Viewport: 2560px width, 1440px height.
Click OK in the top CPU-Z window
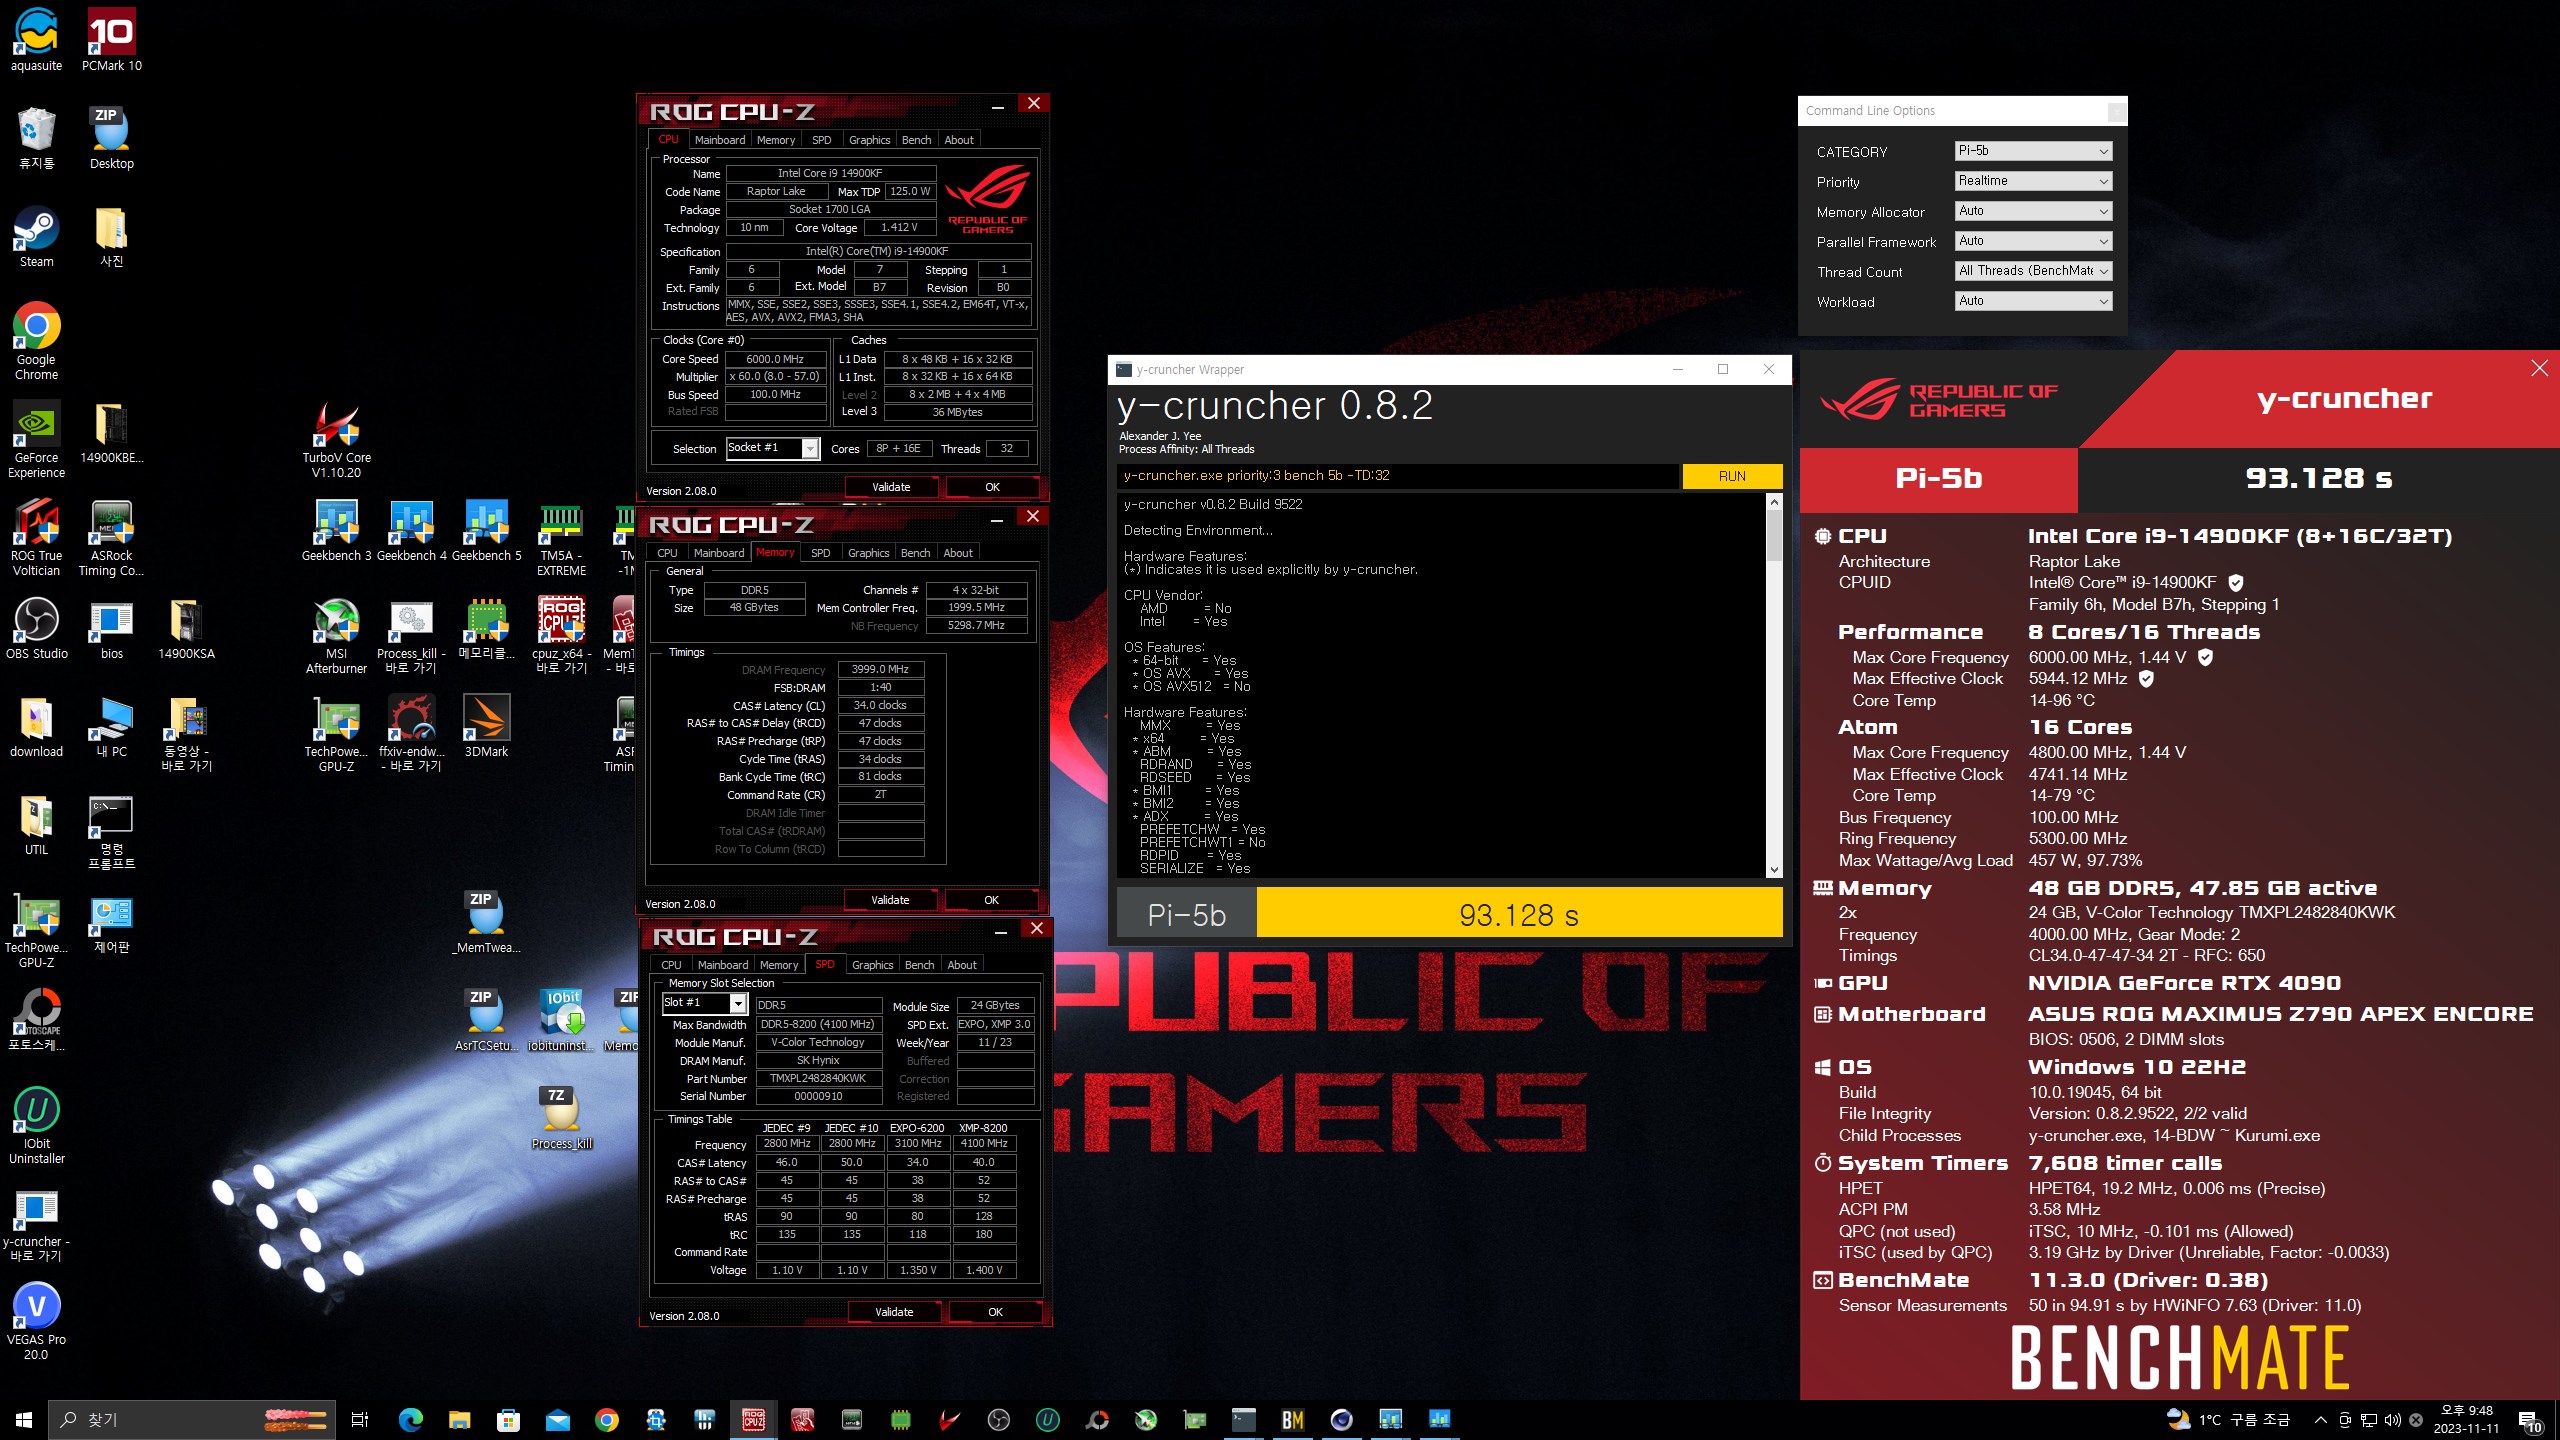(x=992, y=487)
